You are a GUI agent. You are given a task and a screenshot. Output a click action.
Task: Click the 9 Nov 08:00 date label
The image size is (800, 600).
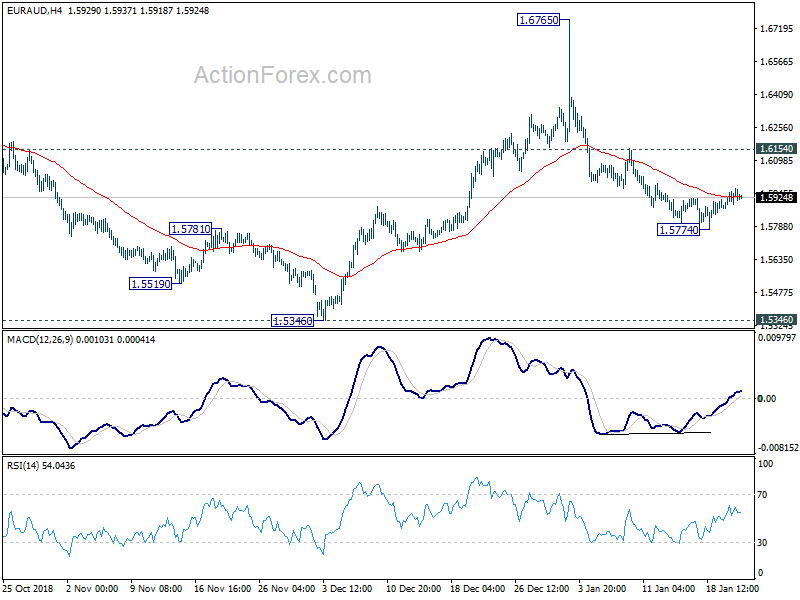156,588
